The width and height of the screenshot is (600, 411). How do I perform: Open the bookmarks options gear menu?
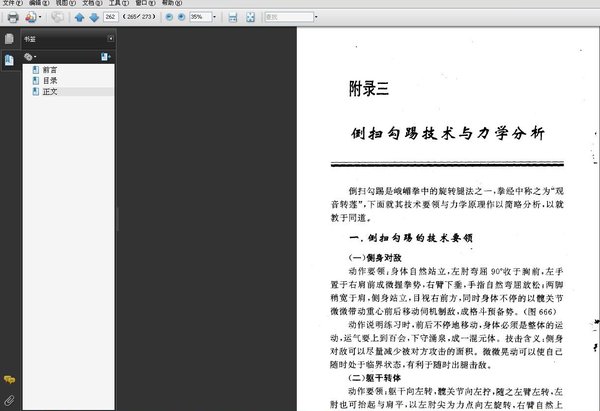tap(30, 57)
